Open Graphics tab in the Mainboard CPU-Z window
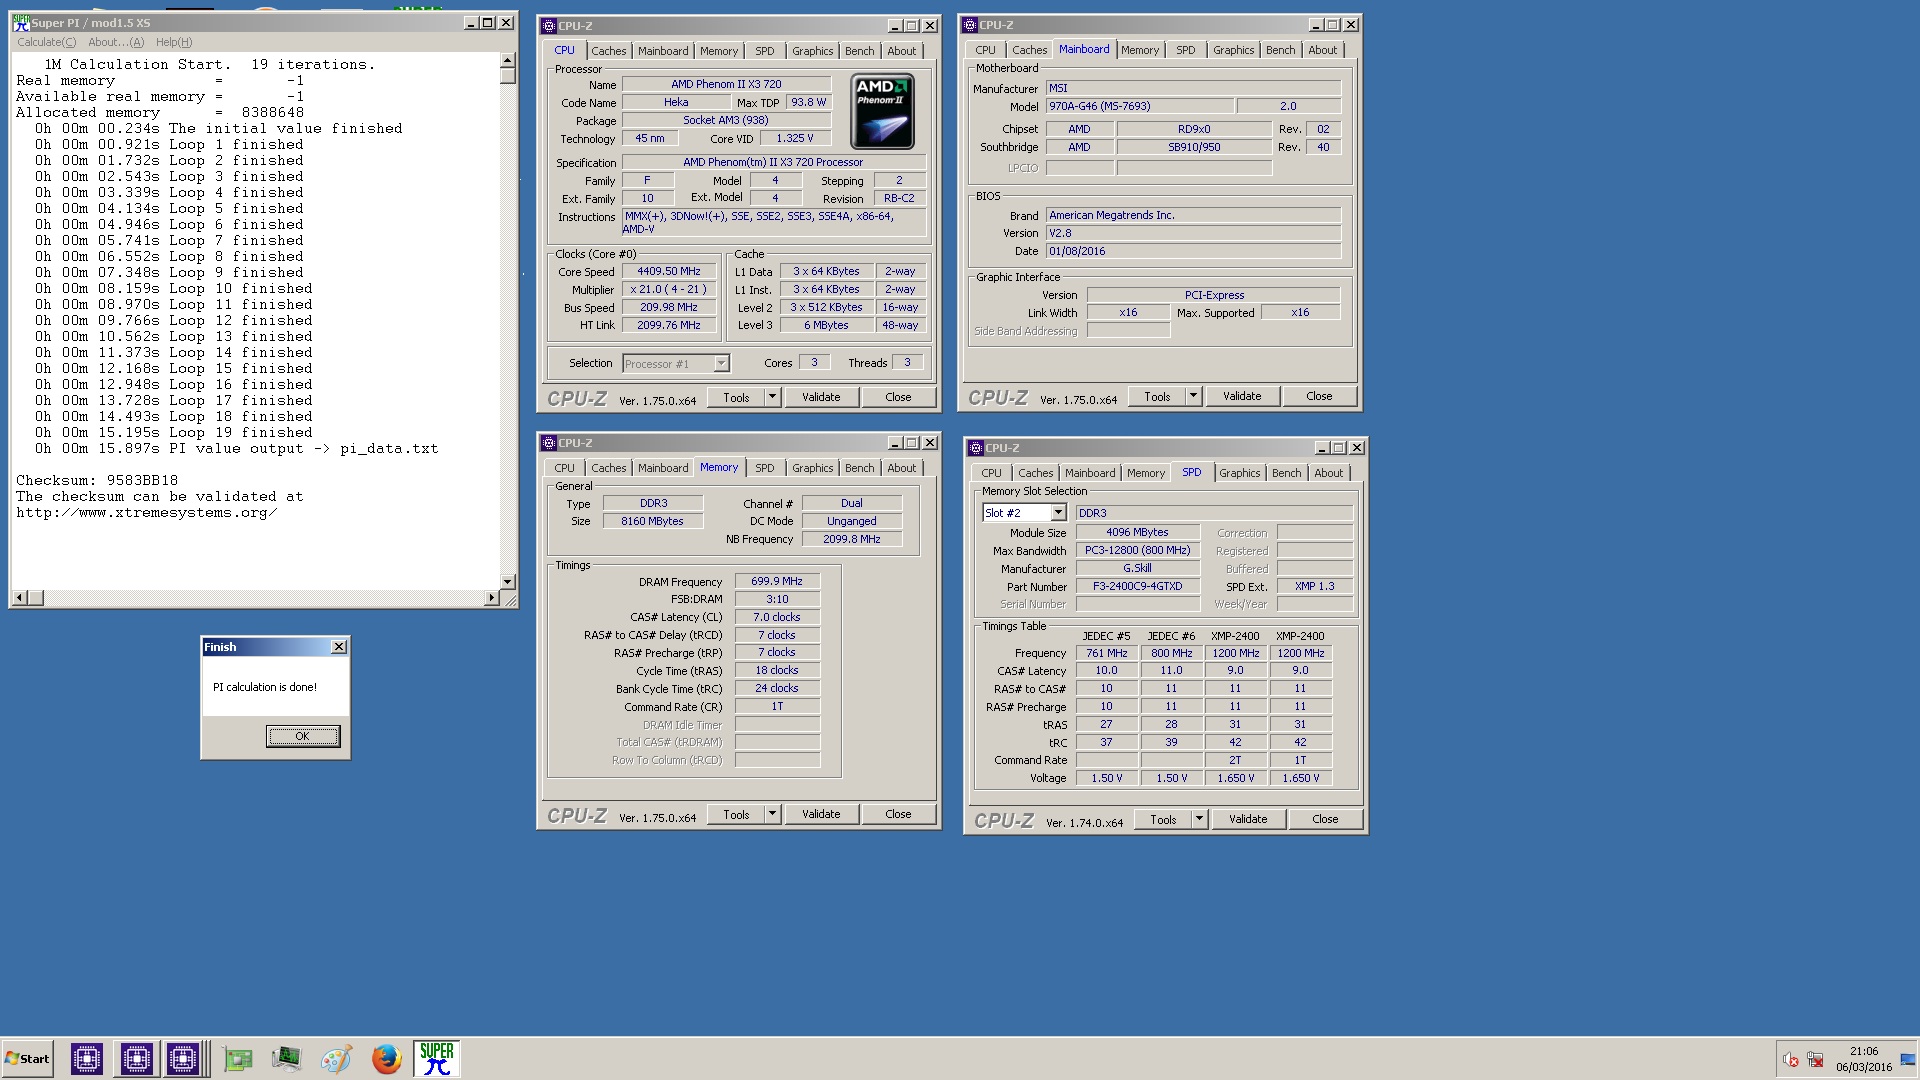 [1233, 50]
